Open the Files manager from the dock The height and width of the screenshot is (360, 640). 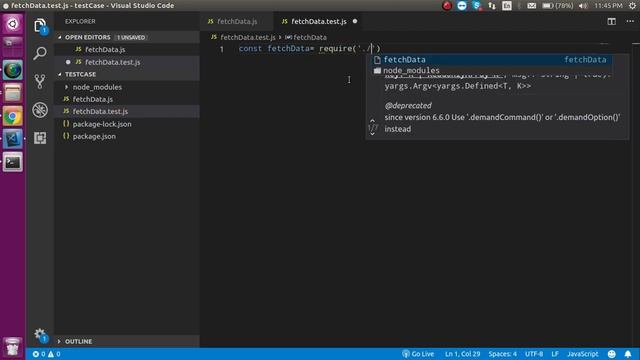click(13, 93)
